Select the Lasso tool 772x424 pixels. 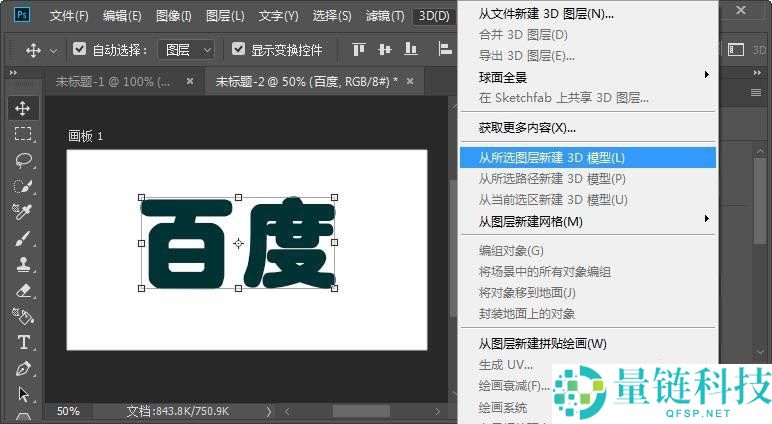tap(23, 160)
